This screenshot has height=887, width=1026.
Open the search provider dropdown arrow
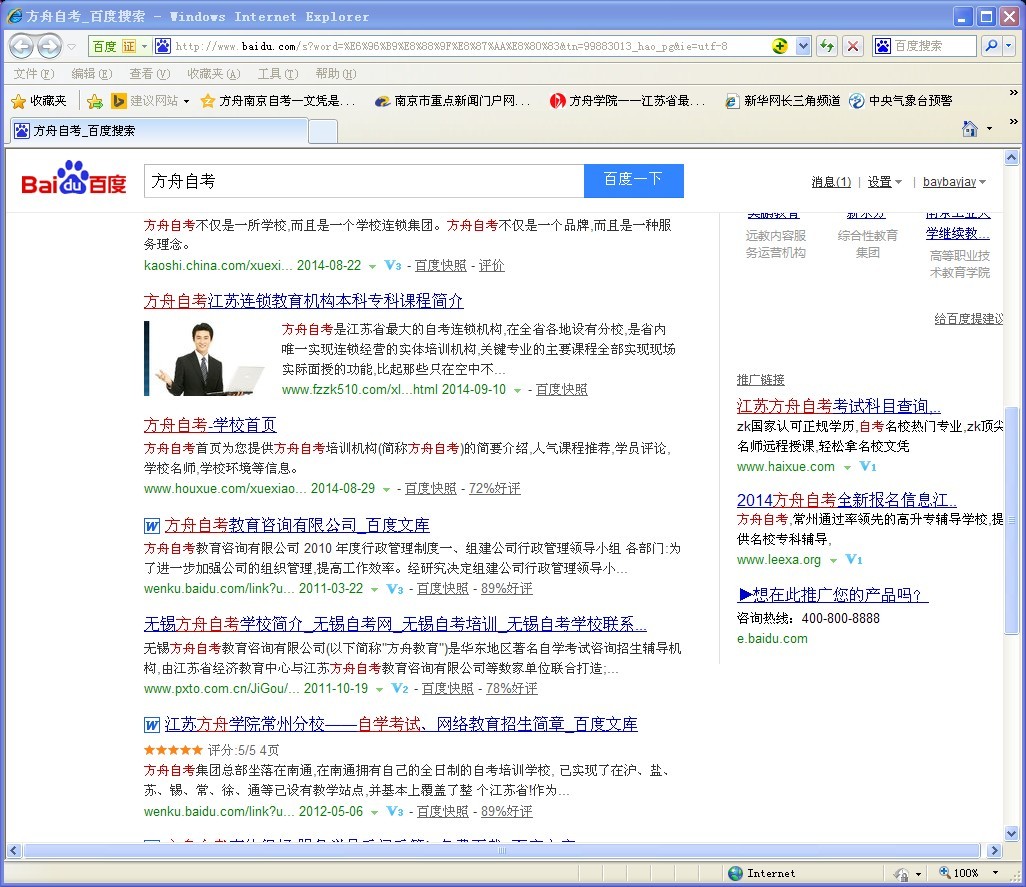coord(1009,46)
